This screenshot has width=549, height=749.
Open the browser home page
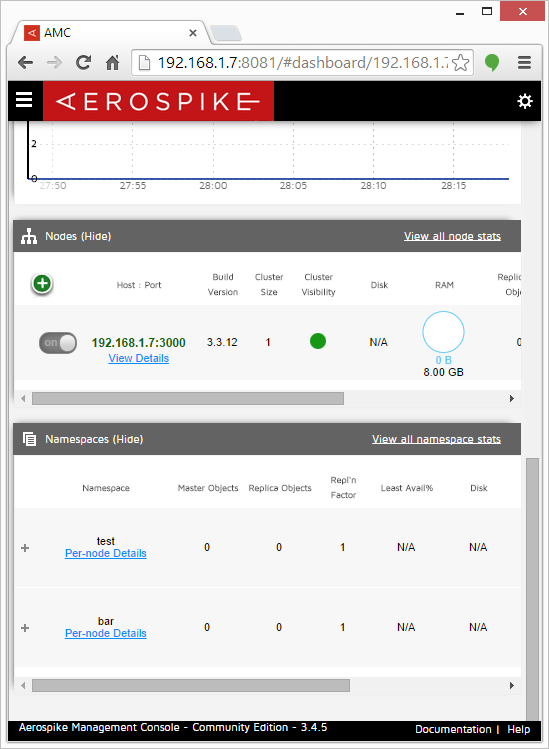(x=112, y=63)
